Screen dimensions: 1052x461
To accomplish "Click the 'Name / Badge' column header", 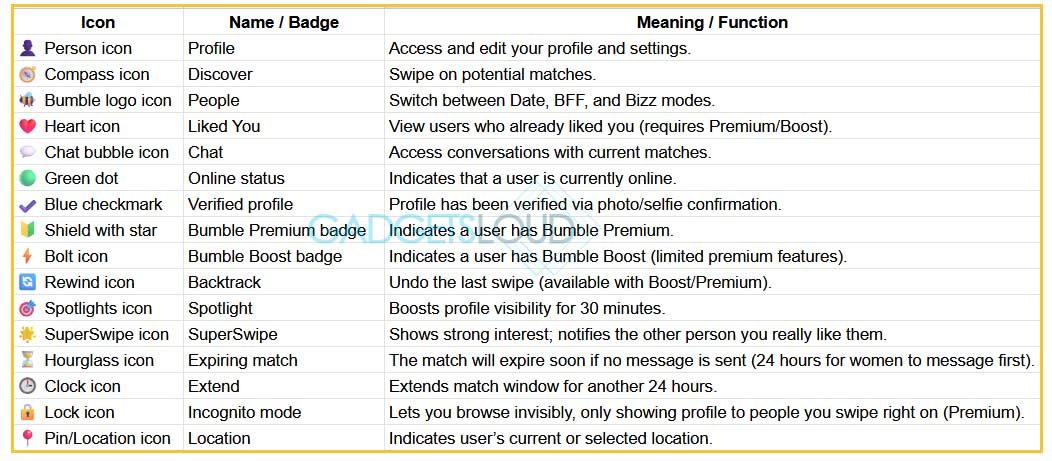I will coord(284,22).
